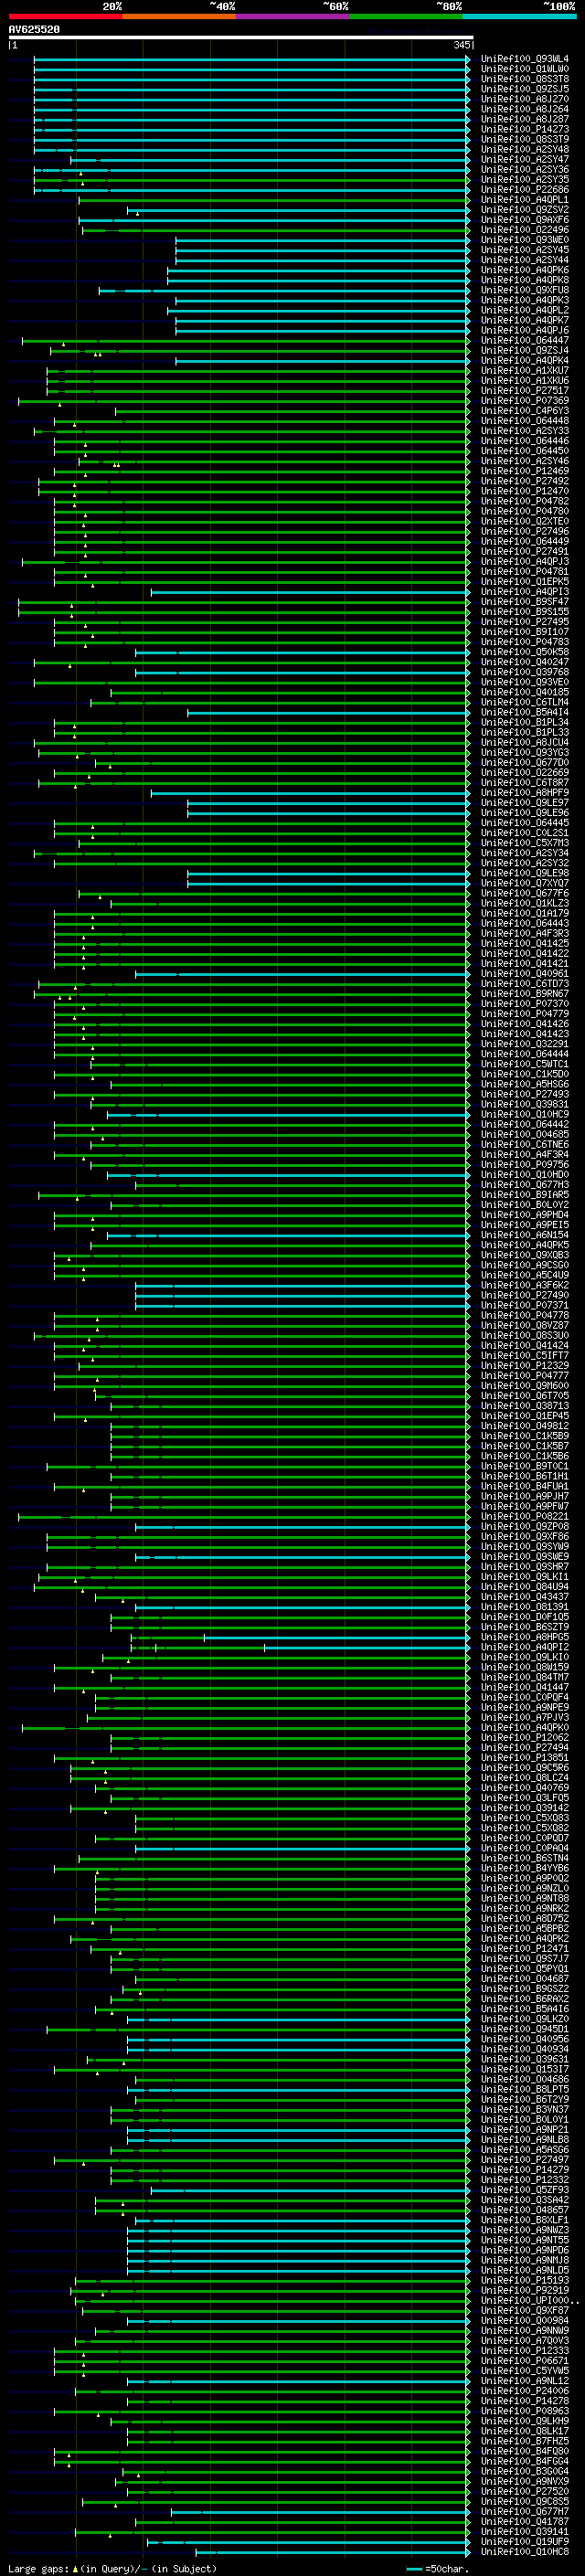Select the UniRef100_Q8VZ87 label
Image resolution: width=585 pixels, height=2576 pixels.
coord(524,1326)
